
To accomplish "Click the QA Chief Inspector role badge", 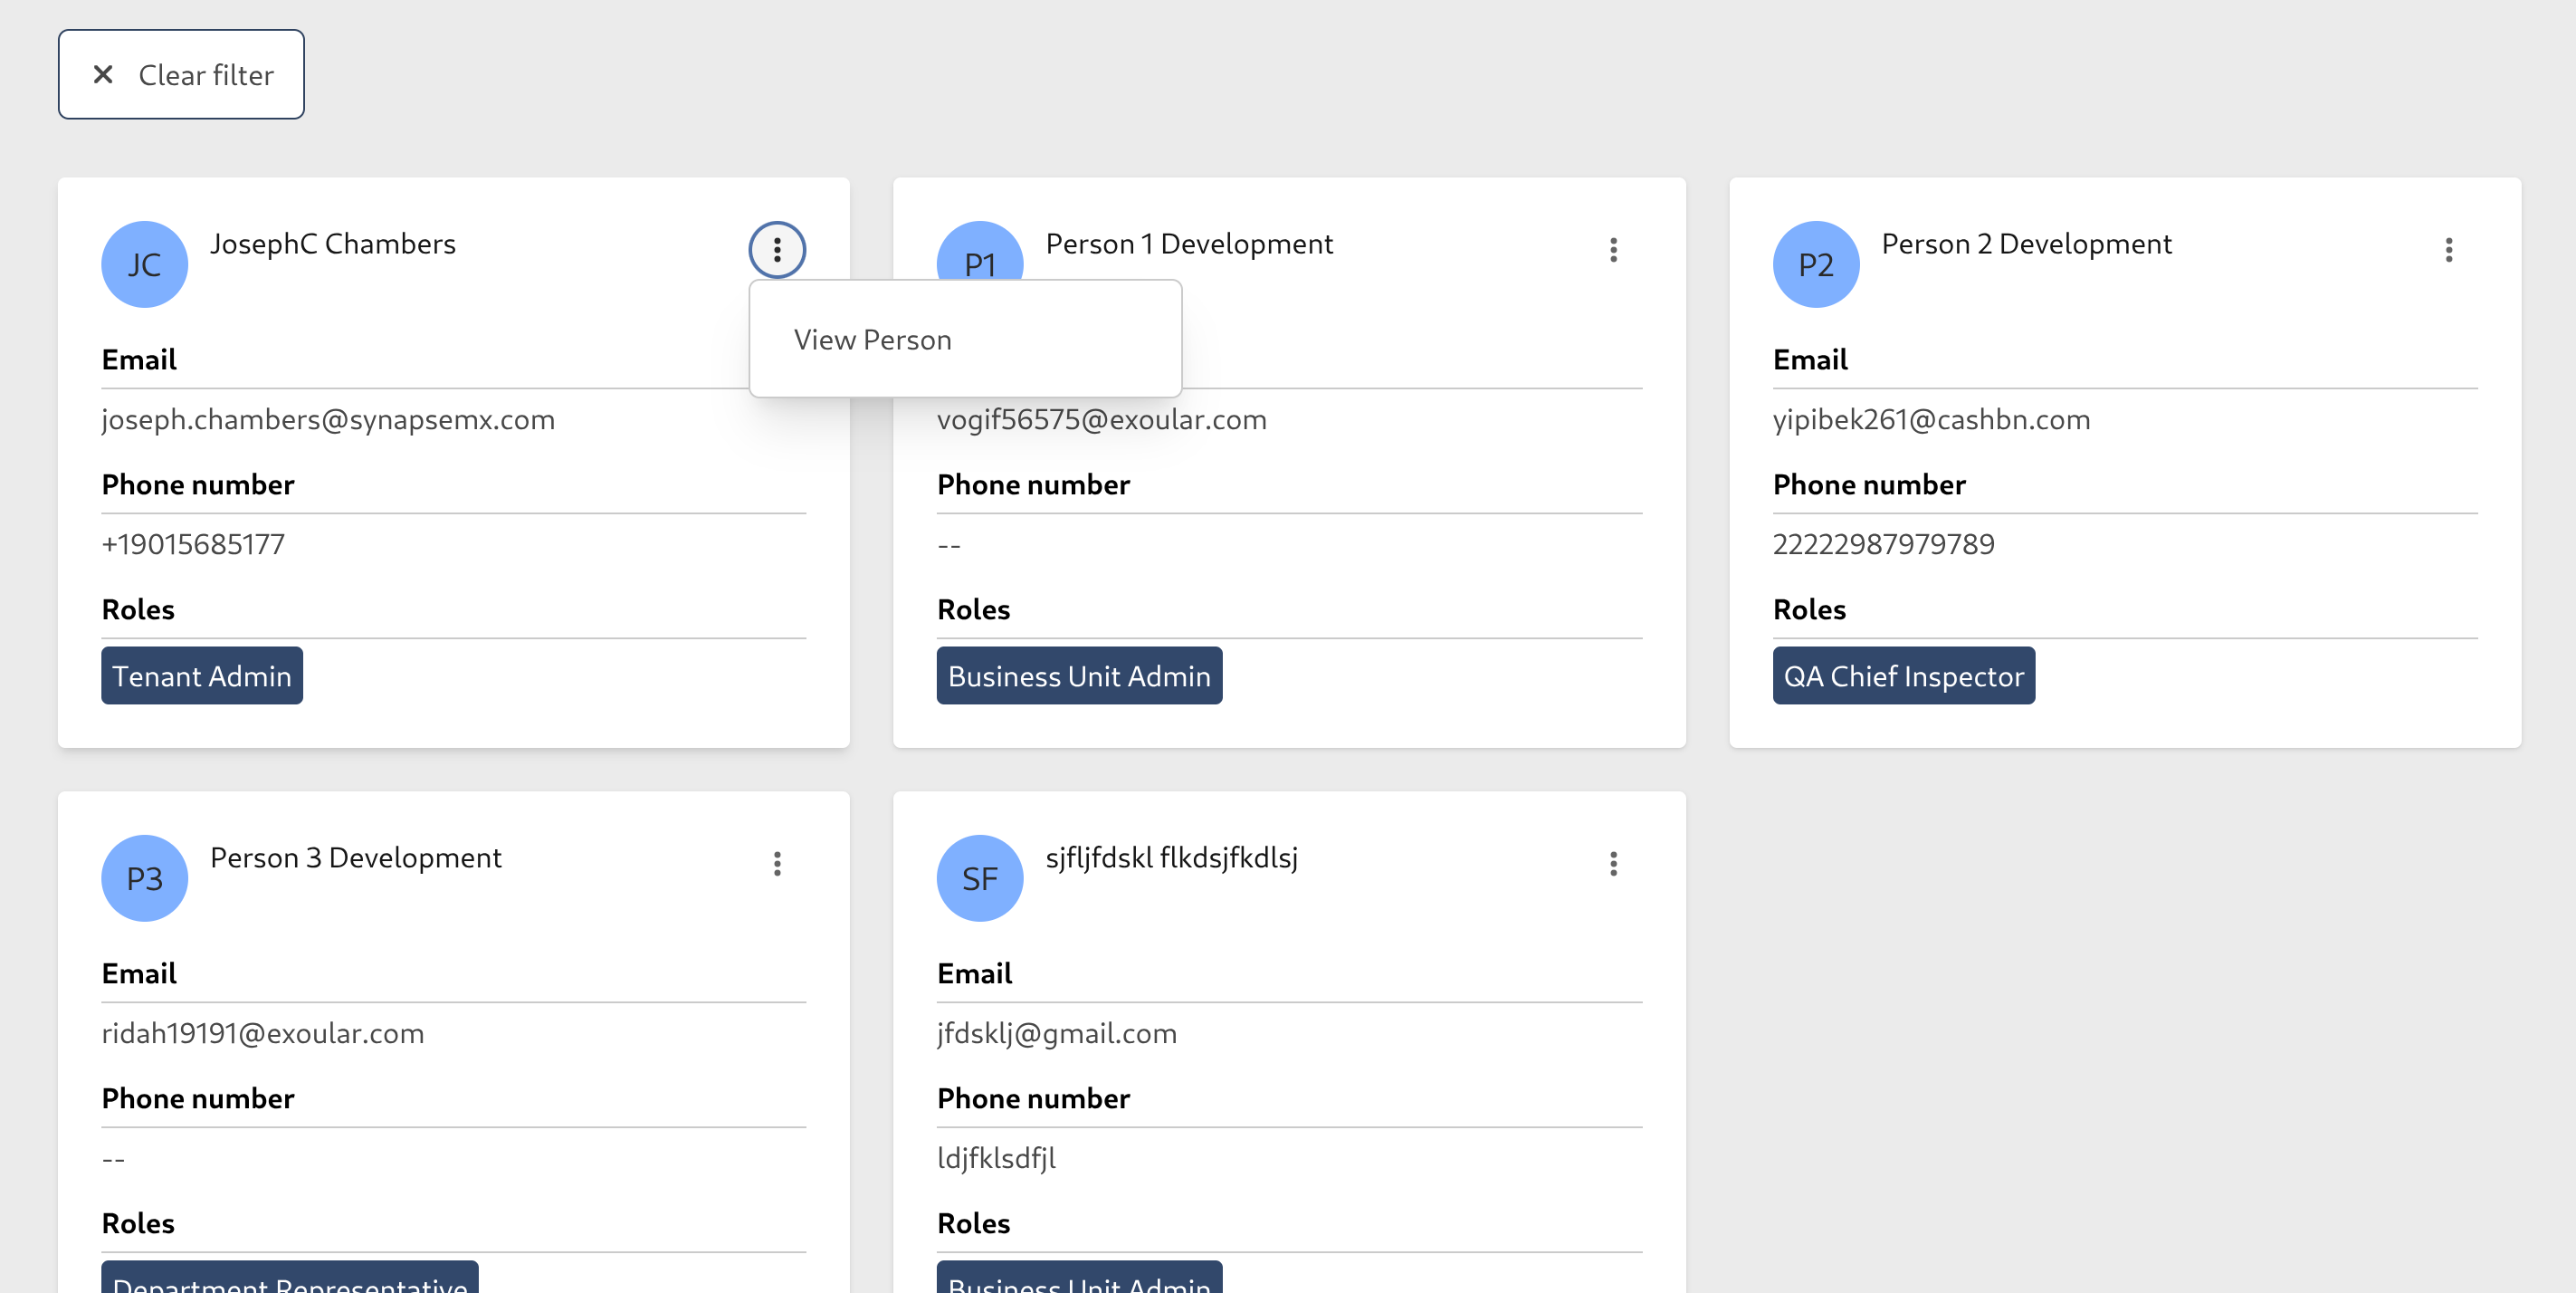I will (1903, 675).
